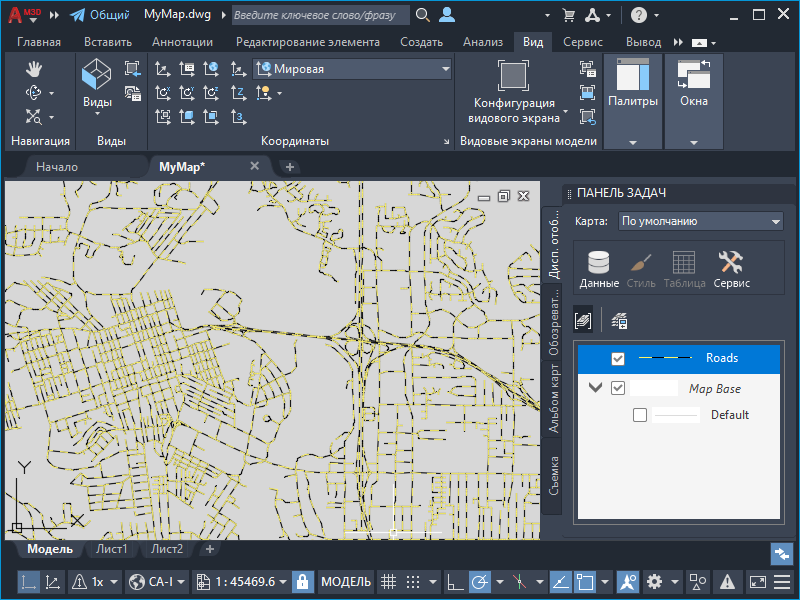Image resolution: width=800 pixels, height=600 pixels.
Task: Open the Лист1 layout tab
Action: [x=110, y=549]
